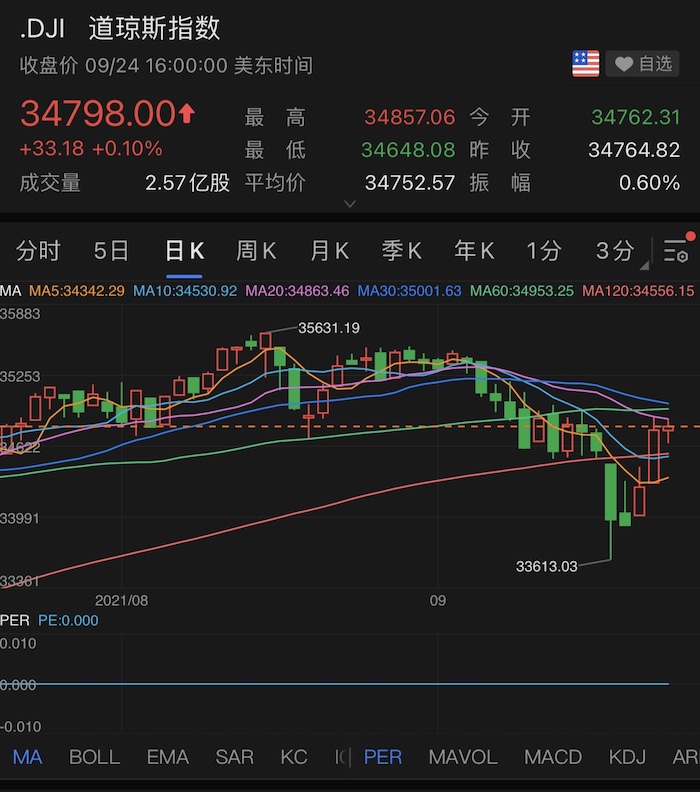Select the 年K yearly candlestick tab
Viewport: 700px width, 792px height.
tap(474, 251)
